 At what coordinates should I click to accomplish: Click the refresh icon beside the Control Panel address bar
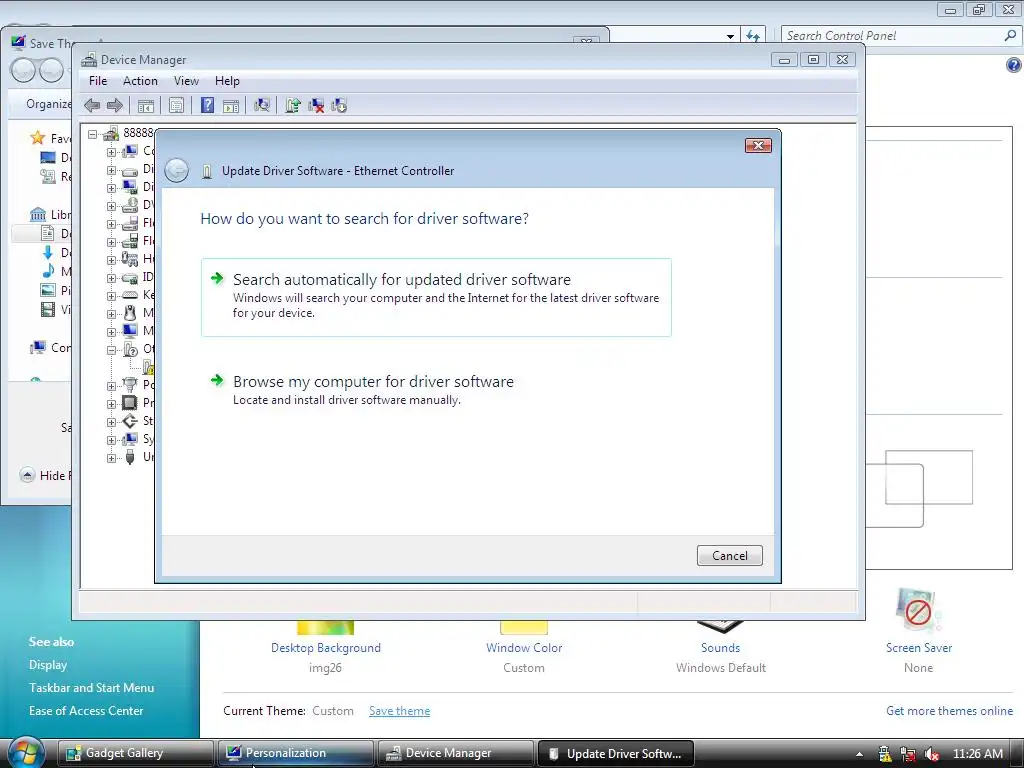[753, 36]
